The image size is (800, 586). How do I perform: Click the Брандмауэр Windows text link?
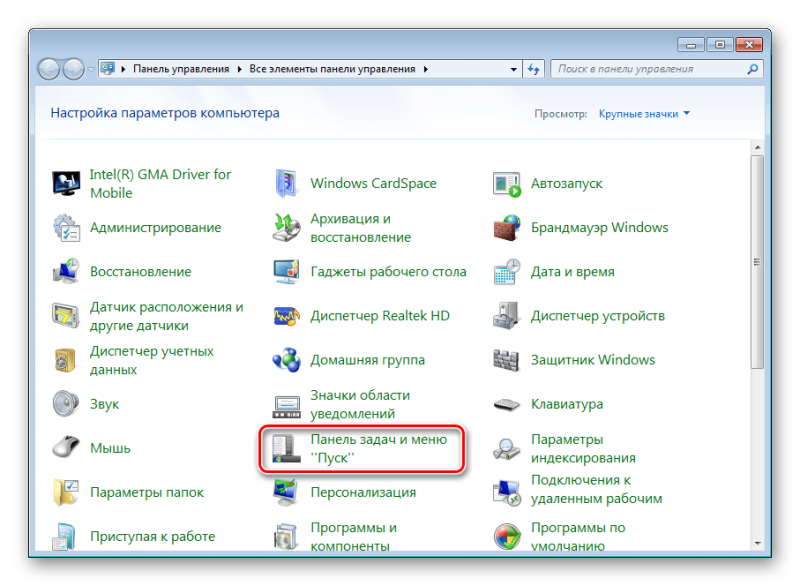coord(599,227)
